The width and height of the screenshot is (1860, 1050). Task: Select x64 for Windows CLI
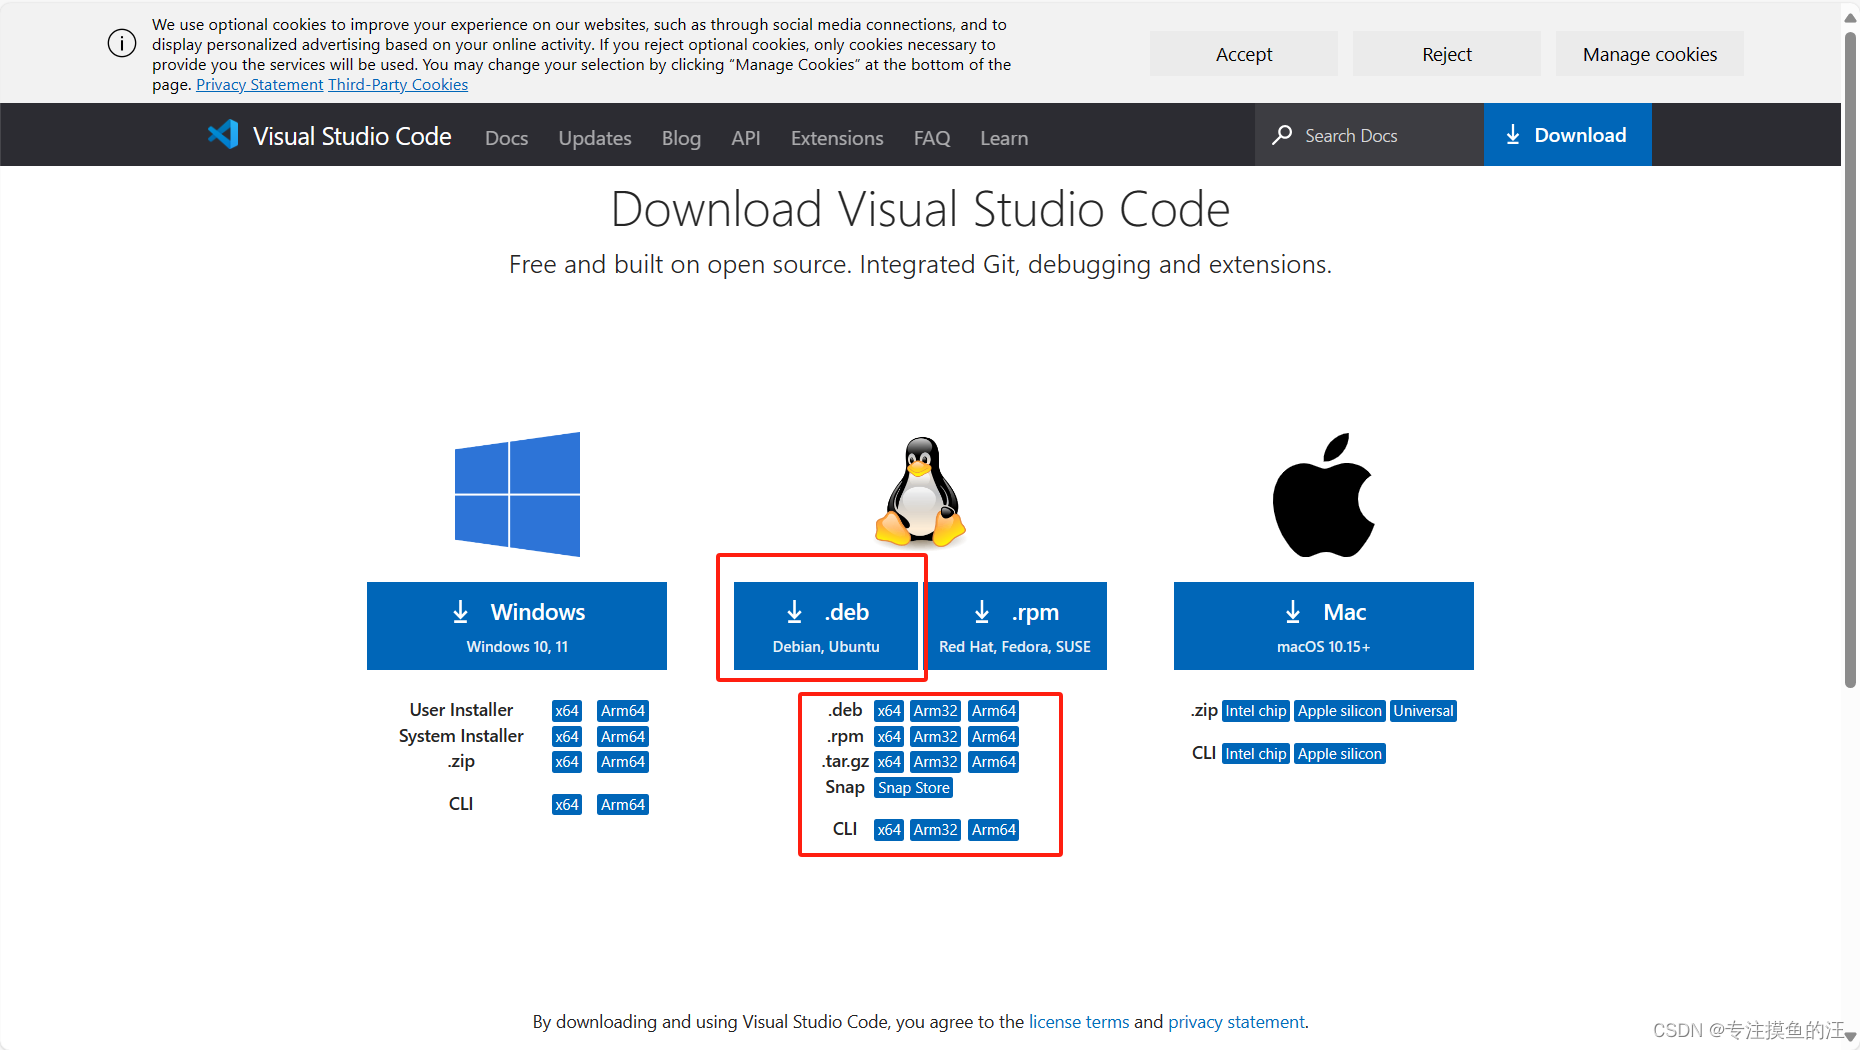point(567,805)
